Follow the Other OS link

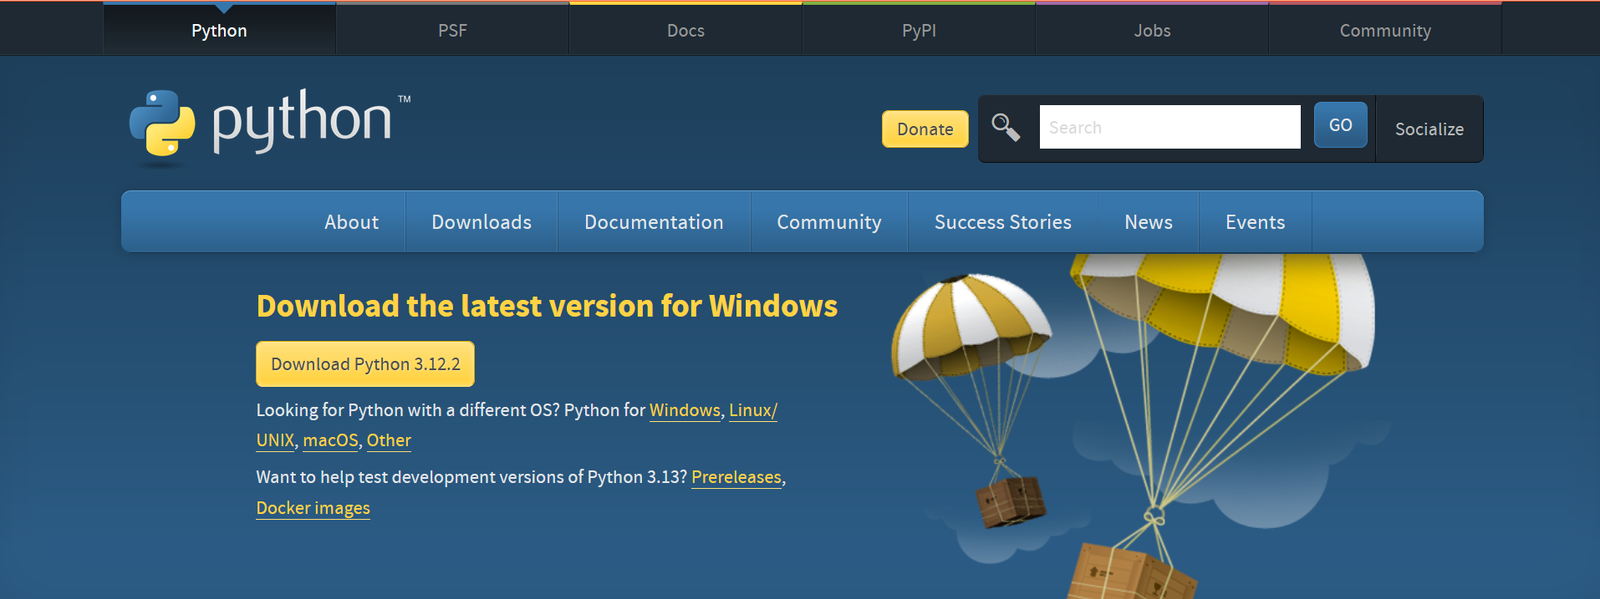click(389, 440)
